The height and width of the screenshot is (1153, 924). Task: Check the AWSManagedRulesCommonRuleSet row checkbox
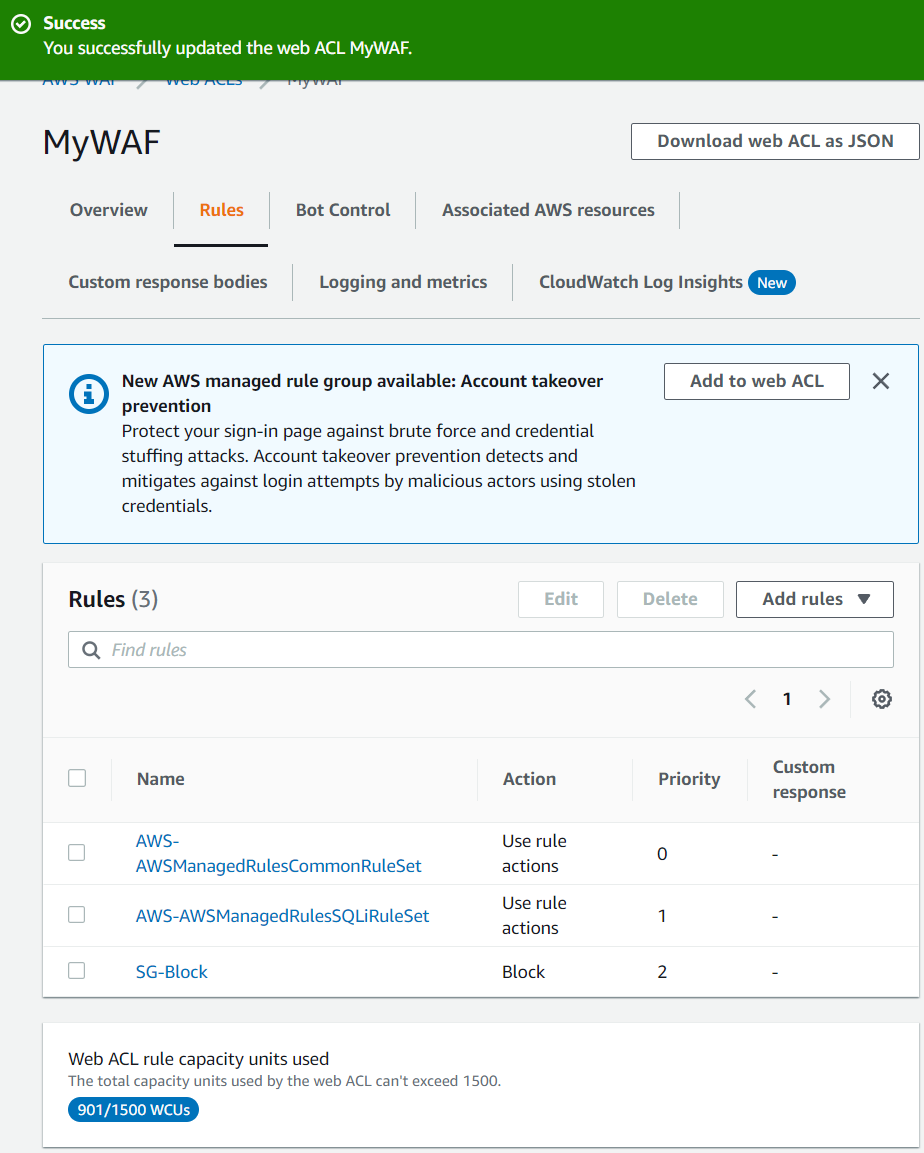pyautogui.click(x=77, y=853)
